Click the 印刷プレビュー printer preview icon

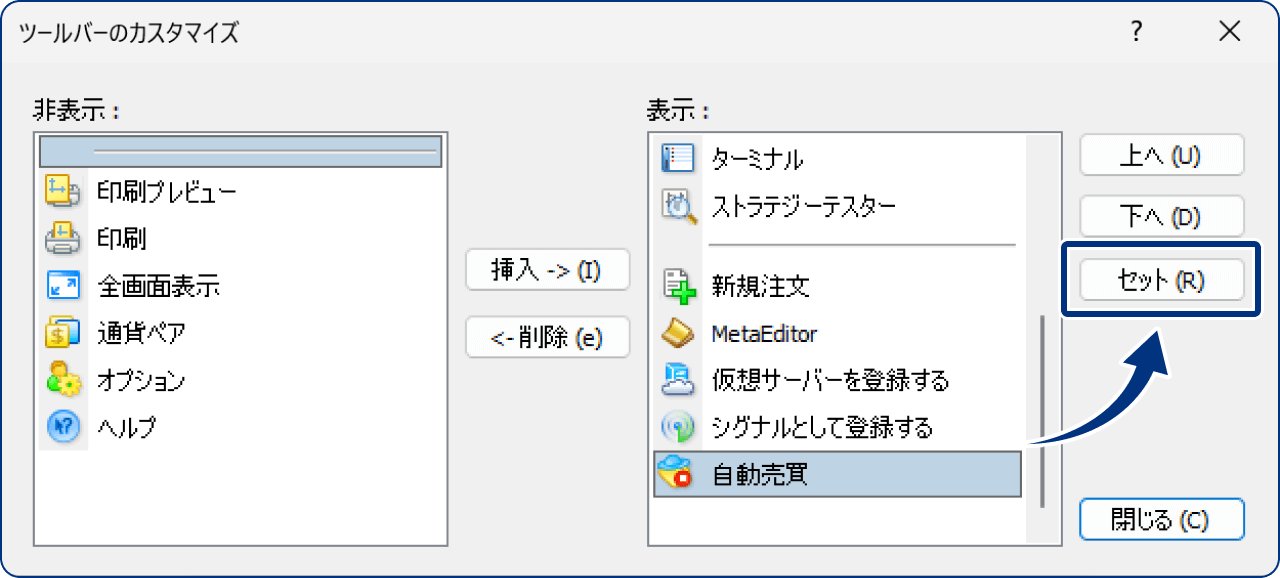coord(62,192)
